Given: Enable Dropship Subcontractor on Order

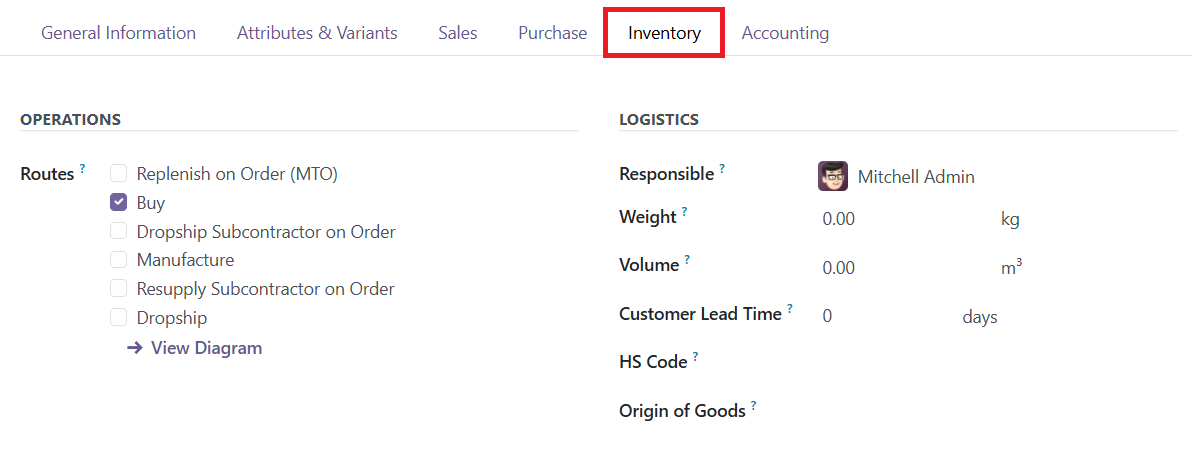Looking at the screenshot, I should tap(119, 232).
